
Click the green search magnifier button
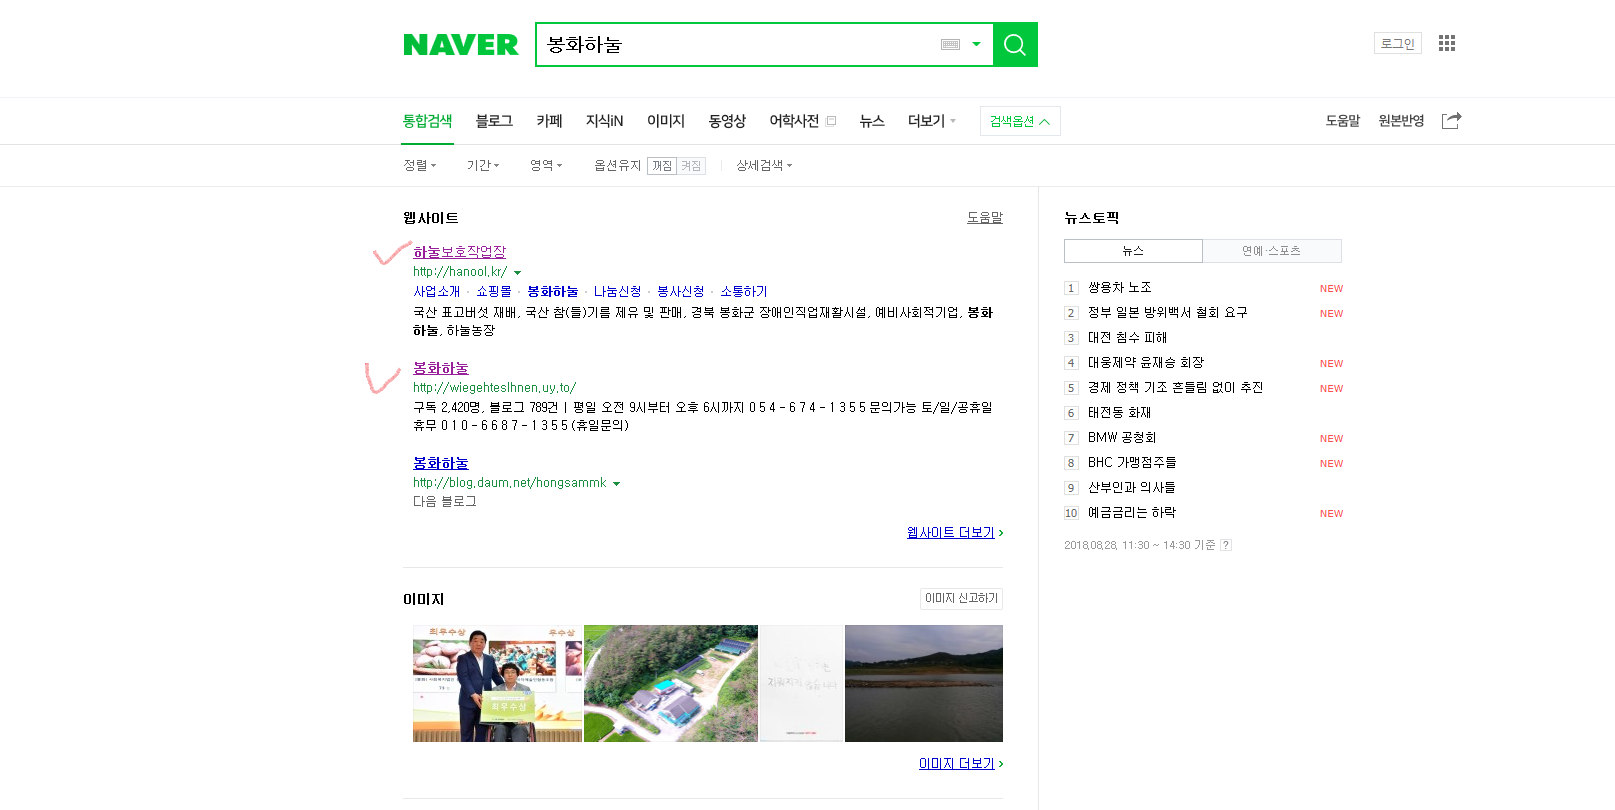coord(1015,45)
